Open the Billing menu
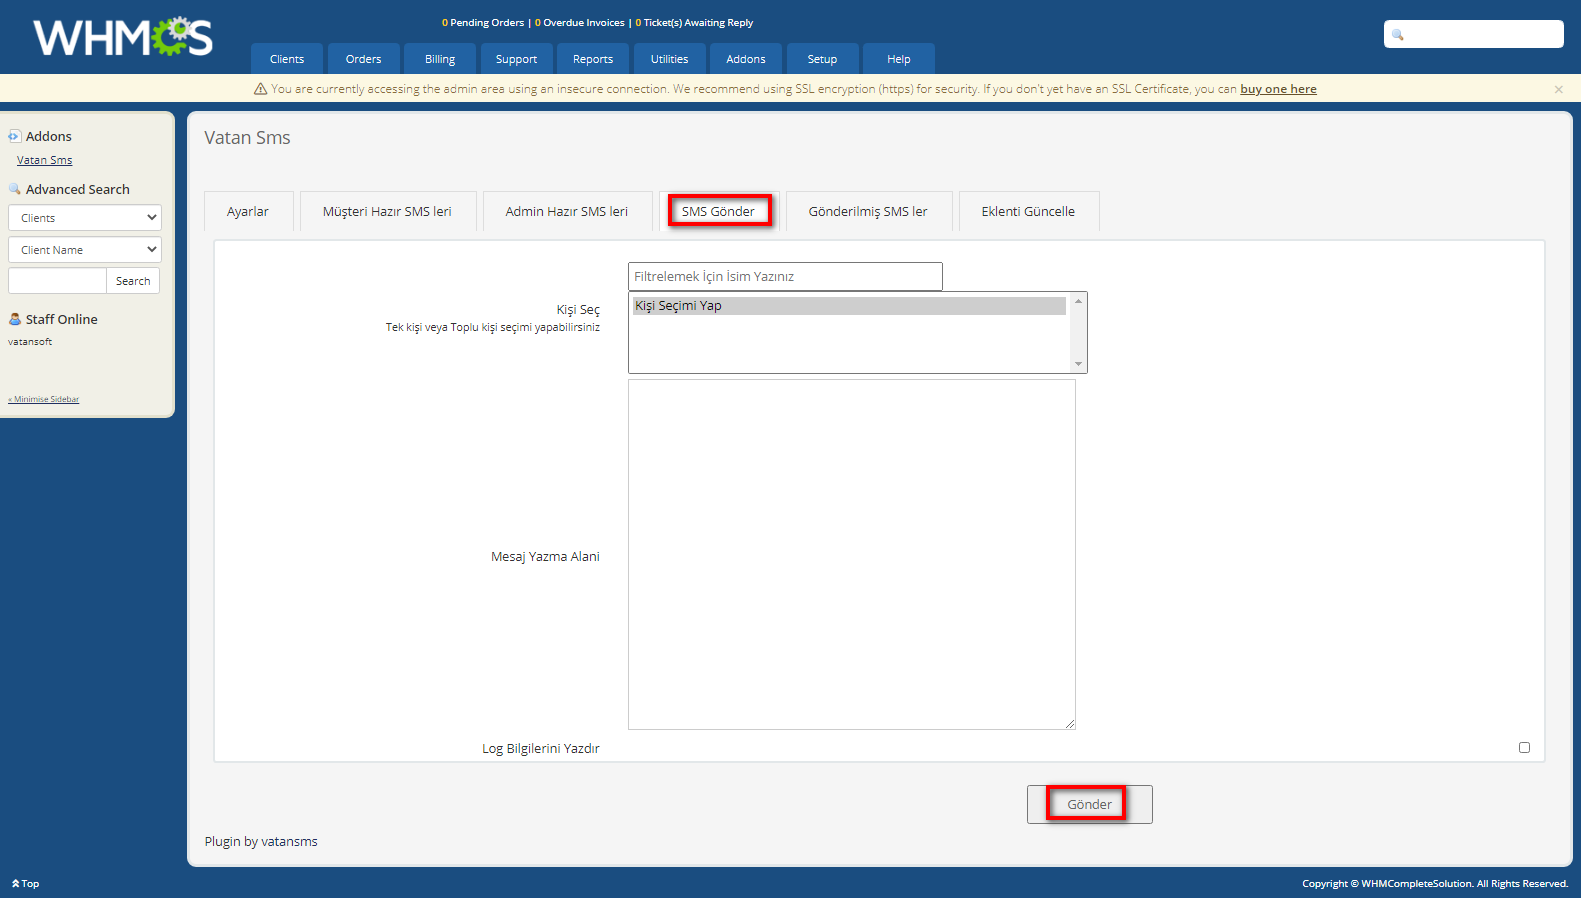The height and width of the screenshot is (898, 1581). (440, 59)
